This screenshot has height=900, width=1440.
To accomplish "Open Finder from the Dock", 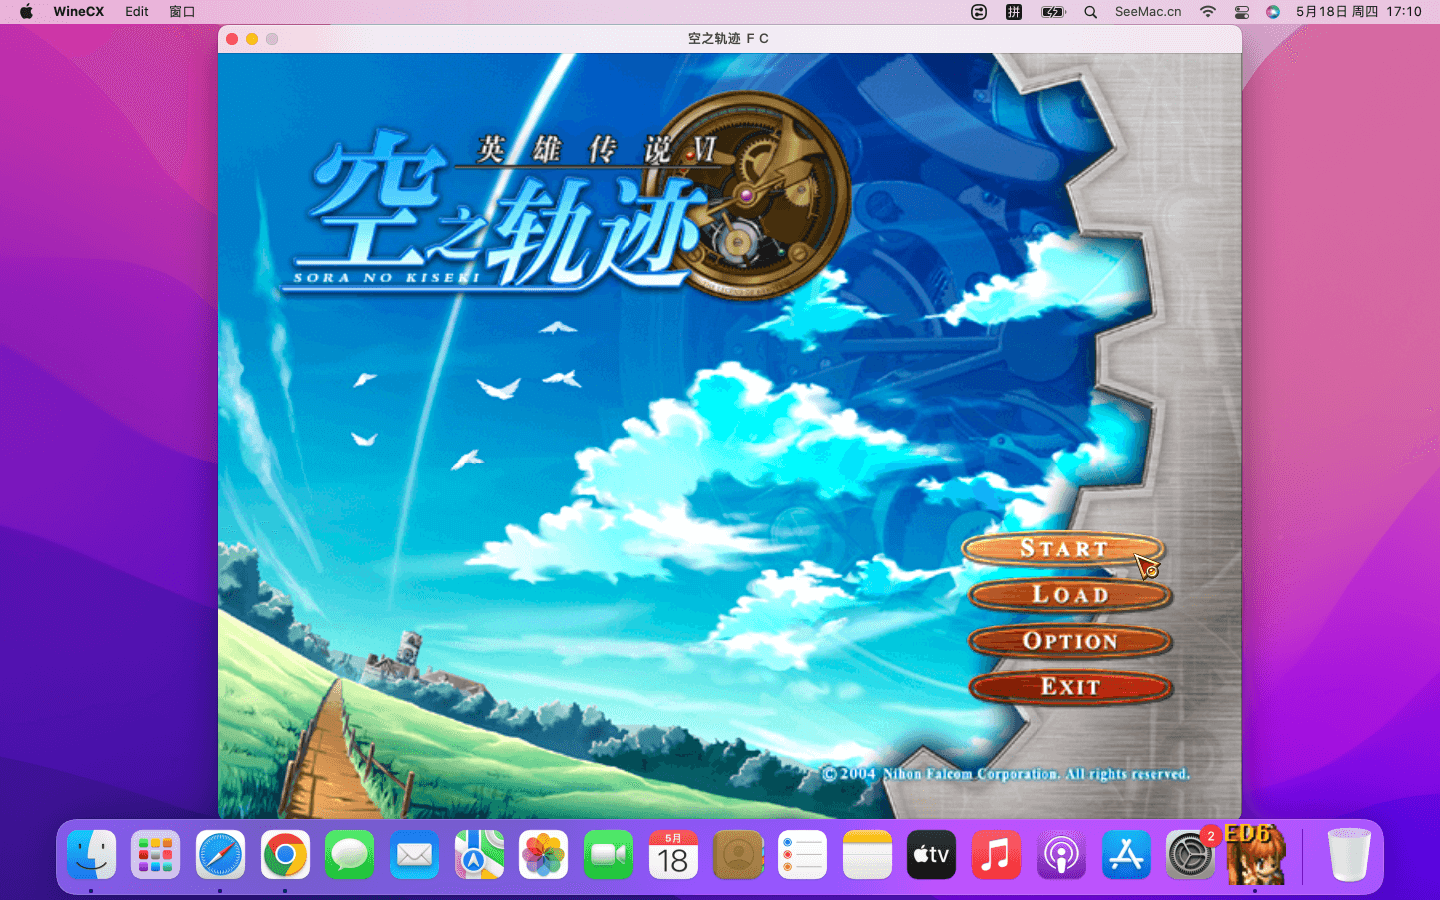I will pyautogui.click(x=92, y=855).
